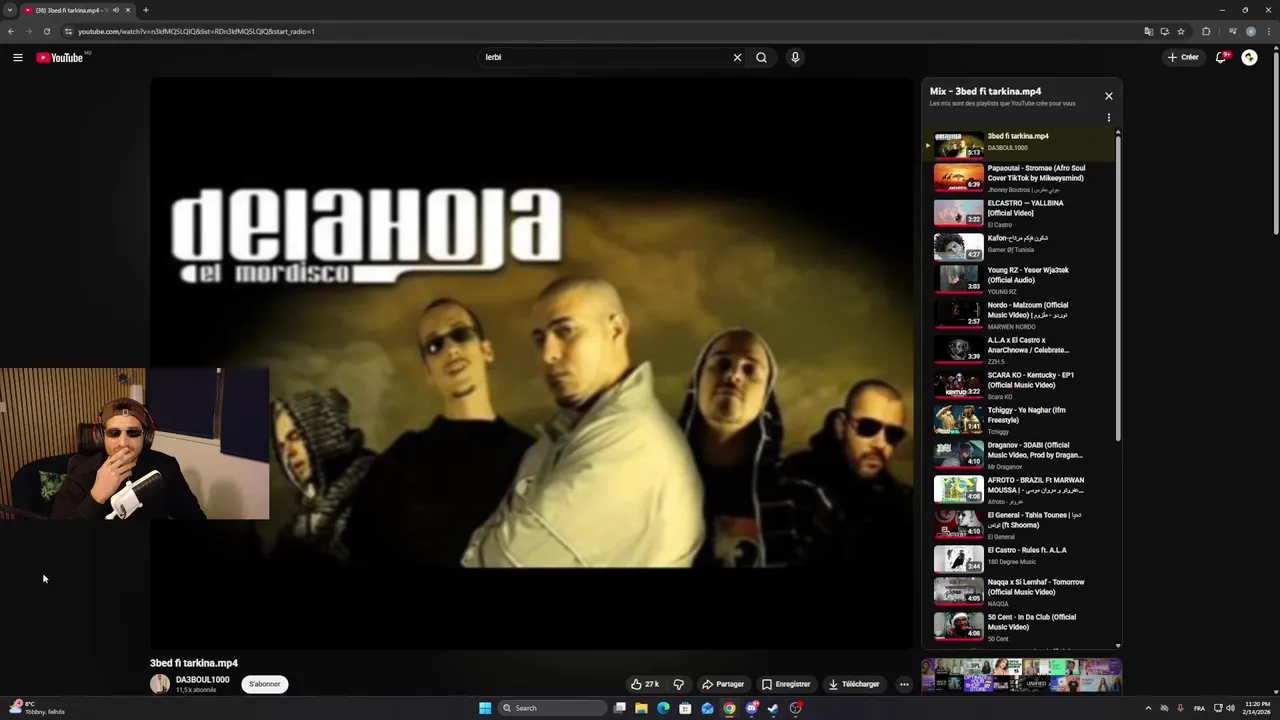1280x720 pixels.
Task: Open Discord from the taskbar
Action: tap(751, 708)
